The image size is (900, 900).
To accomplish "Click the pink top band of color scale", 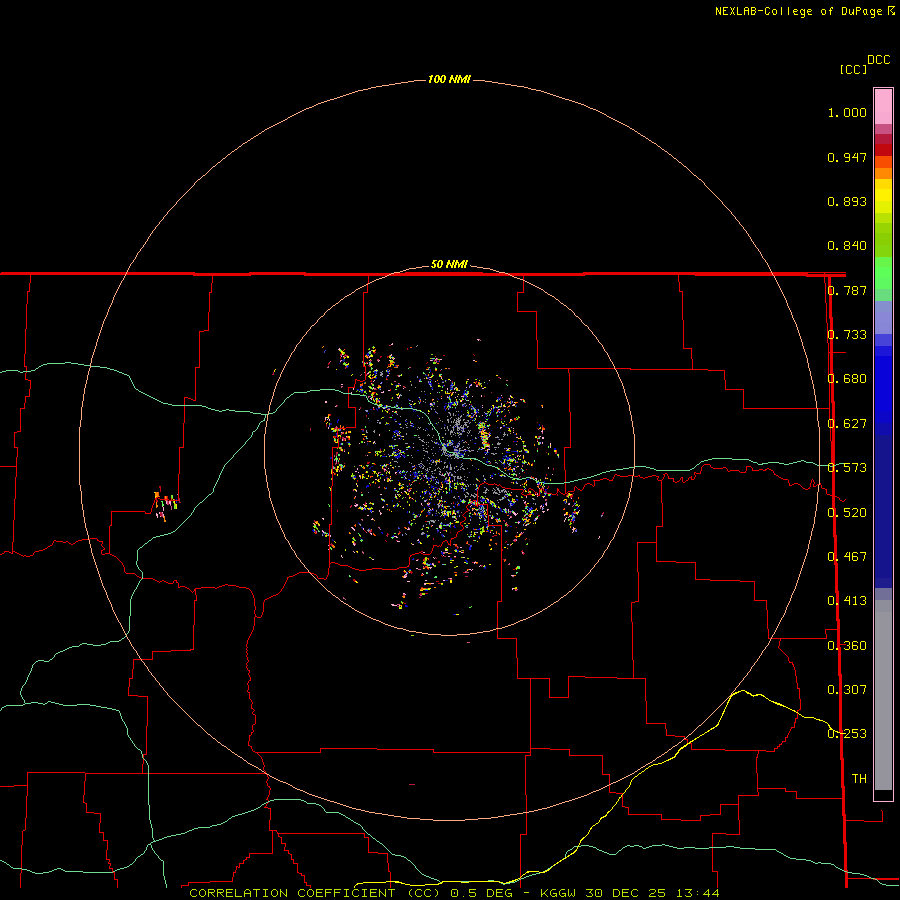I will 883,107.
